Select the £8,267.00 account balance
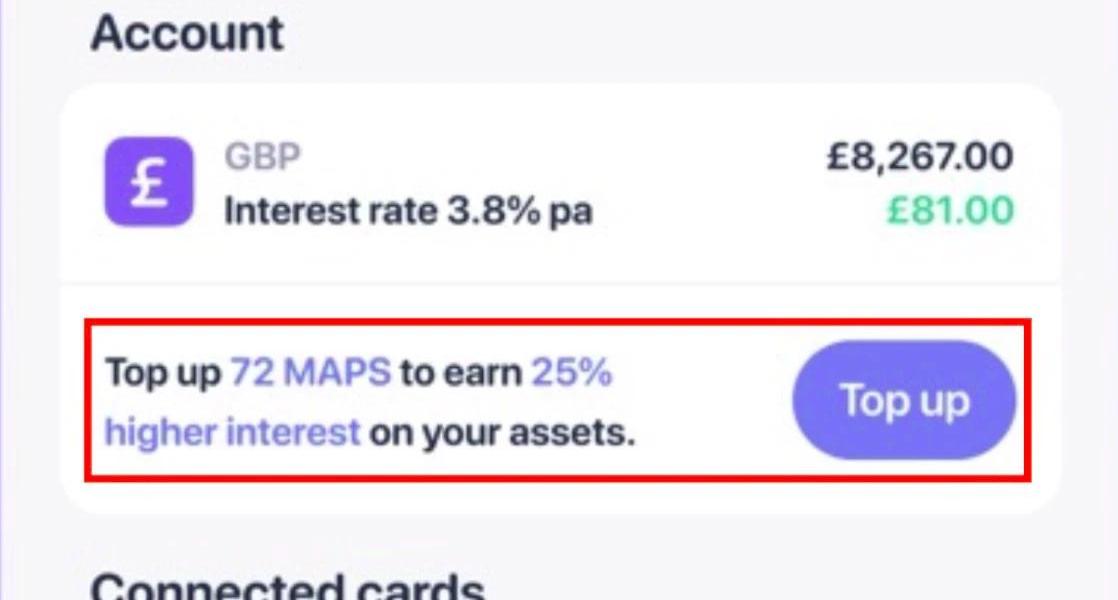Viewport: 1118px width, 600px height. point(919,157)
